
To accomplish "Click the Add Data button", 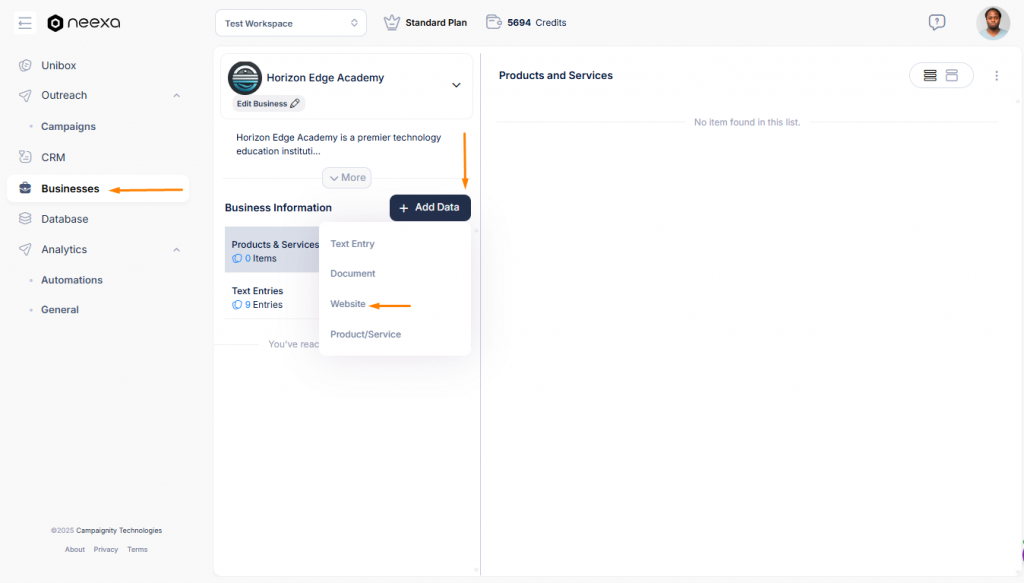I will point(429,208).
